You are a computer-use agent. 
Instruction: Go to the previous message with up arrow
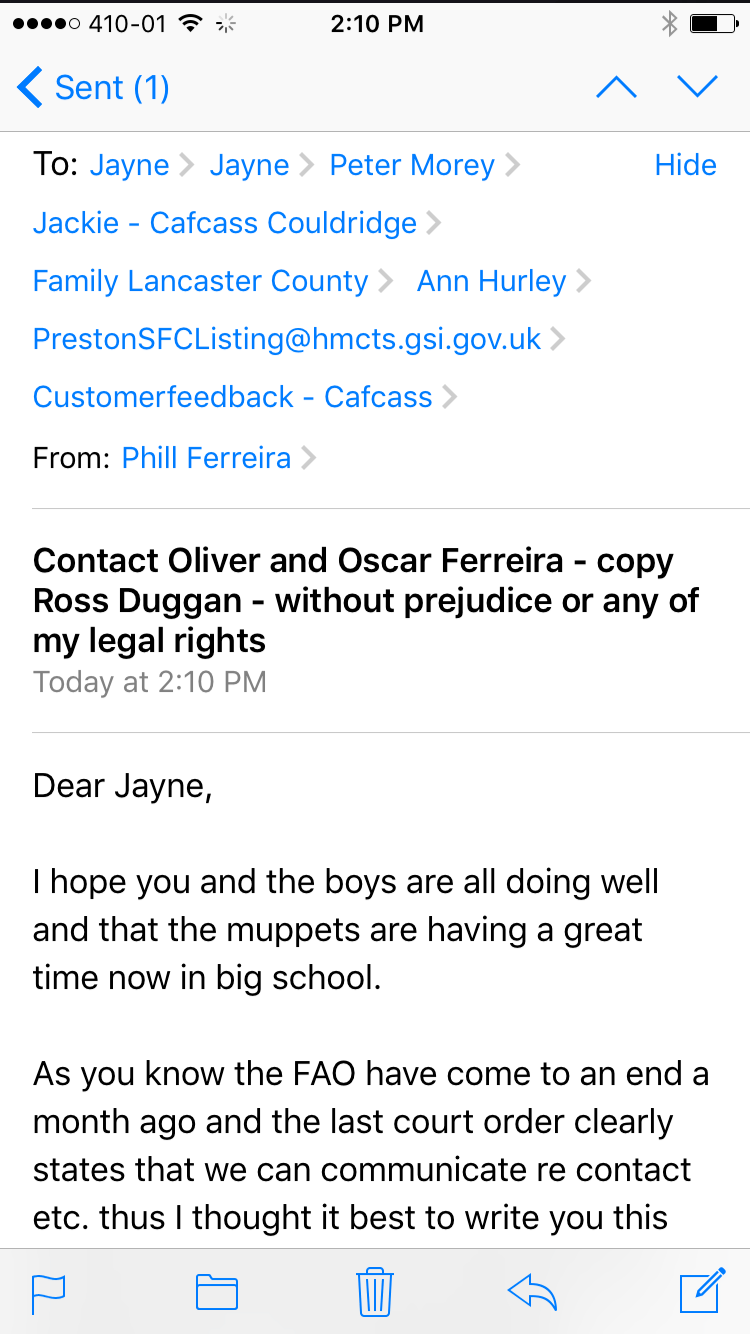[x=616, y=88]
